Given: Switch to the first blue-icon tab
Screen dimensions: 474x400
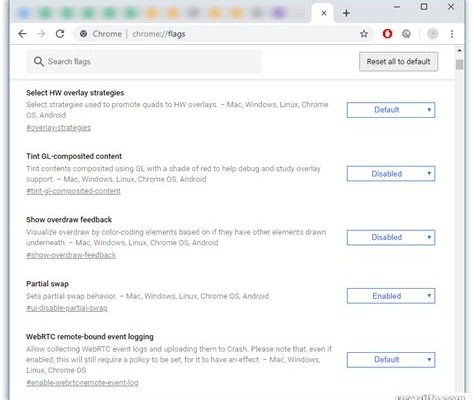Looking at the screenshot, I should coord(24,13).
